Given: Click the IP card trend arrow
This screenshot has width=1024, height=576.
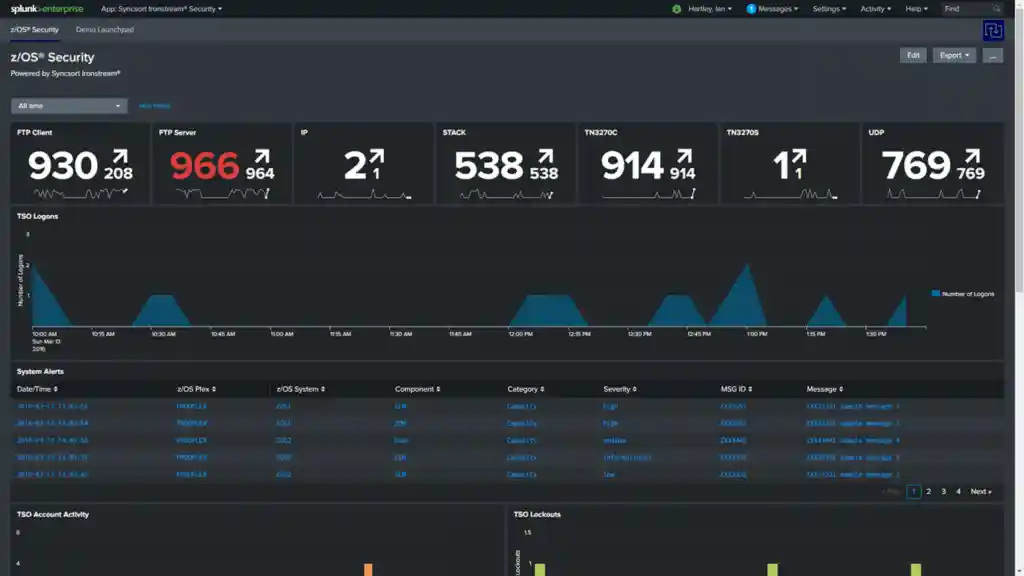Looking at the screenshot, I should [377, 157].
